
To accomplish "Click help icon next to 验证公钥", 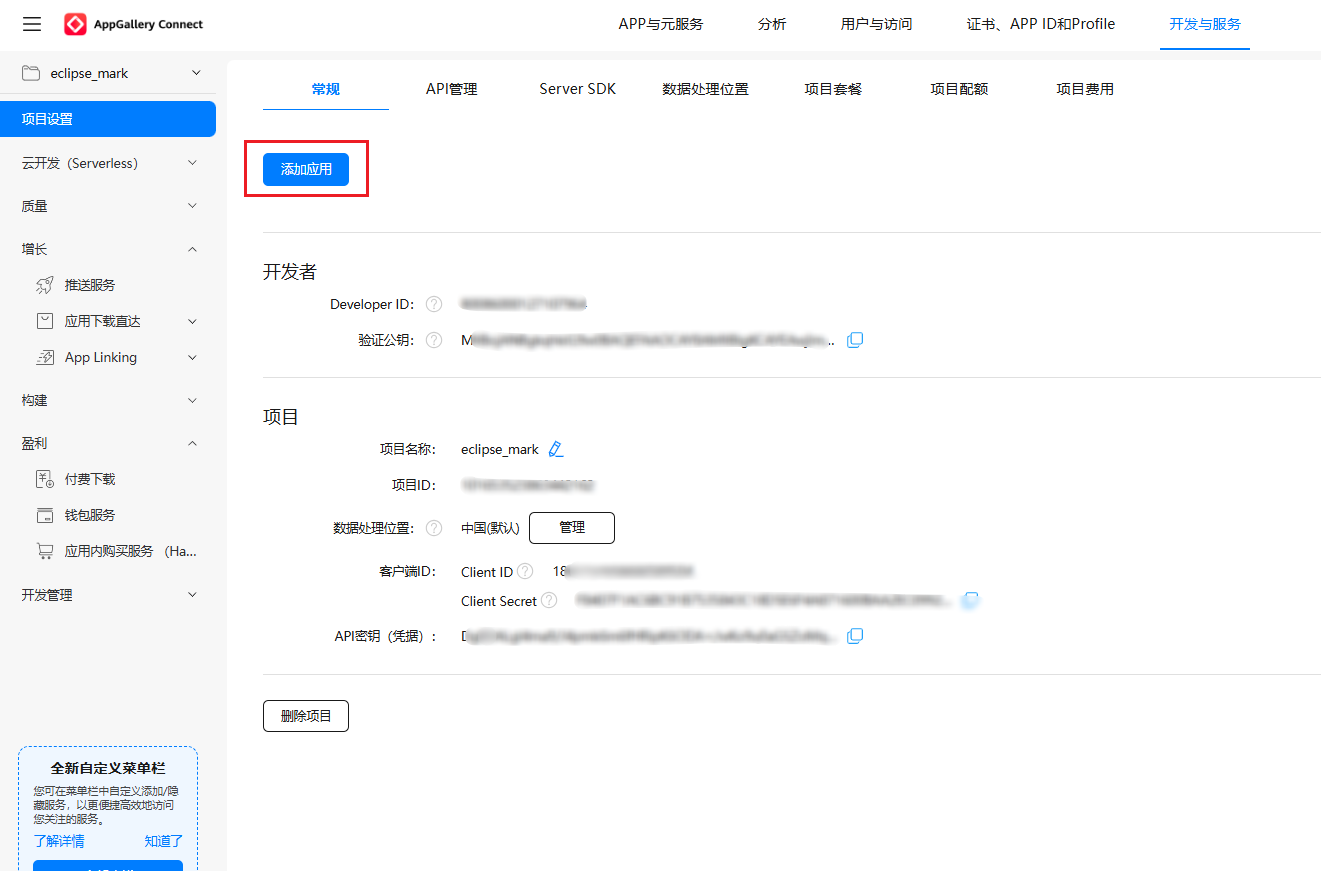I will click(434, 340).
